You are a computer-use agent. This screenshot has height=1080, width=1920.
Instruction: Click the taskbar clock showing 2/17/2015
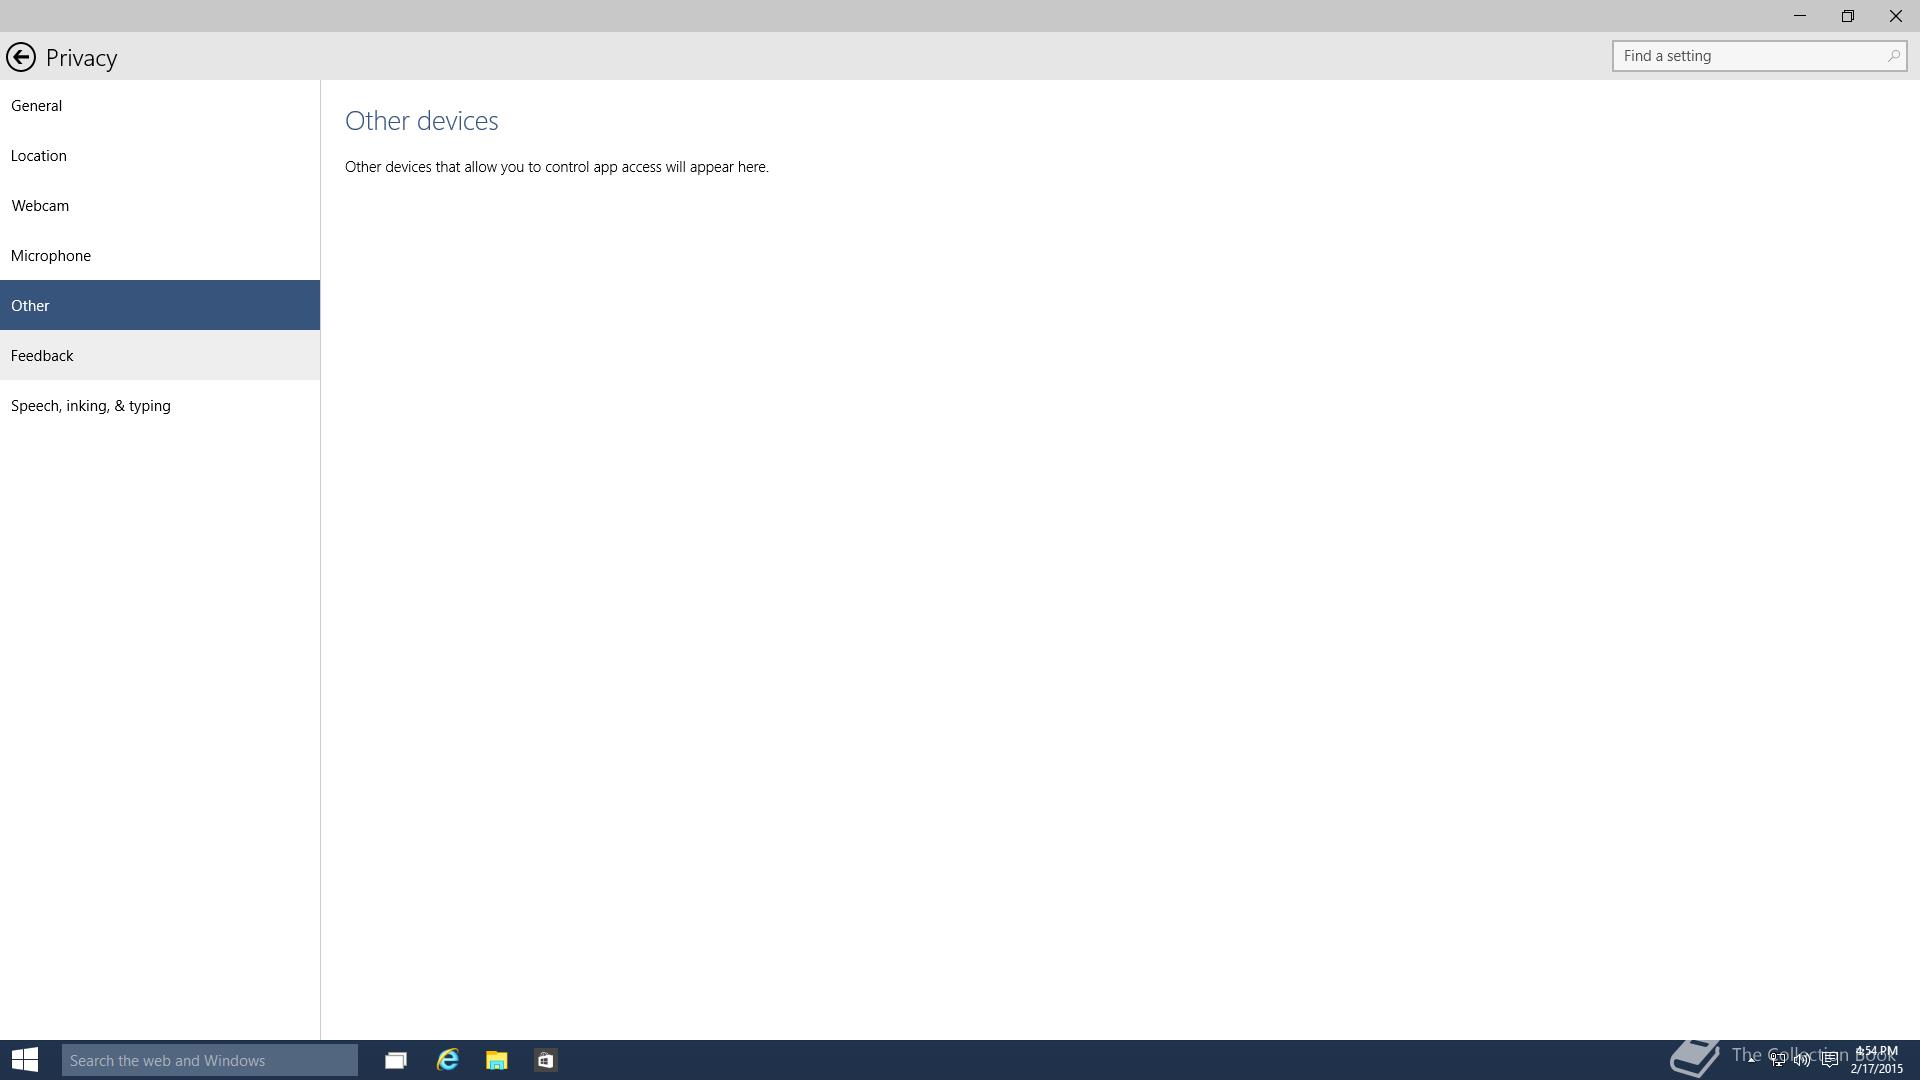(x=1876, y=1060)
